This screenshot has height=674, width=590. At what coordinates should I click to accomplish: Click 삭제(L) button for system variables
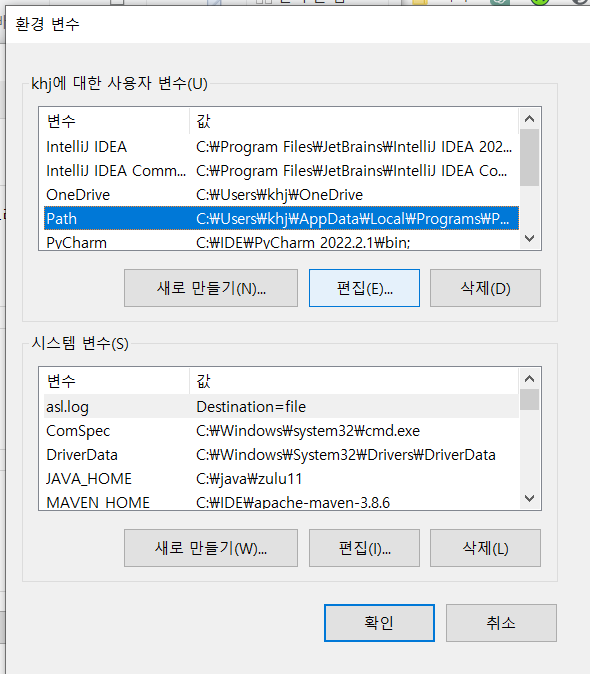[x=485, y=548]
